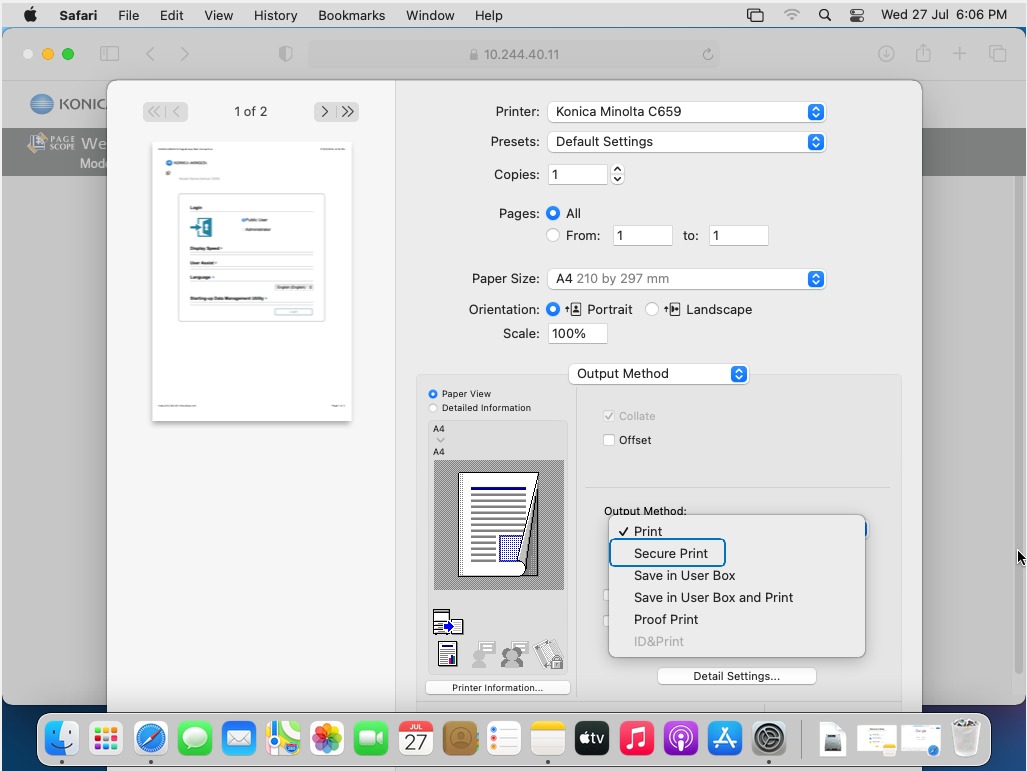Open the Printer dropdown
Image resolution: width=1027 pixels, height=771 pixels.
[x=687, y=112]
